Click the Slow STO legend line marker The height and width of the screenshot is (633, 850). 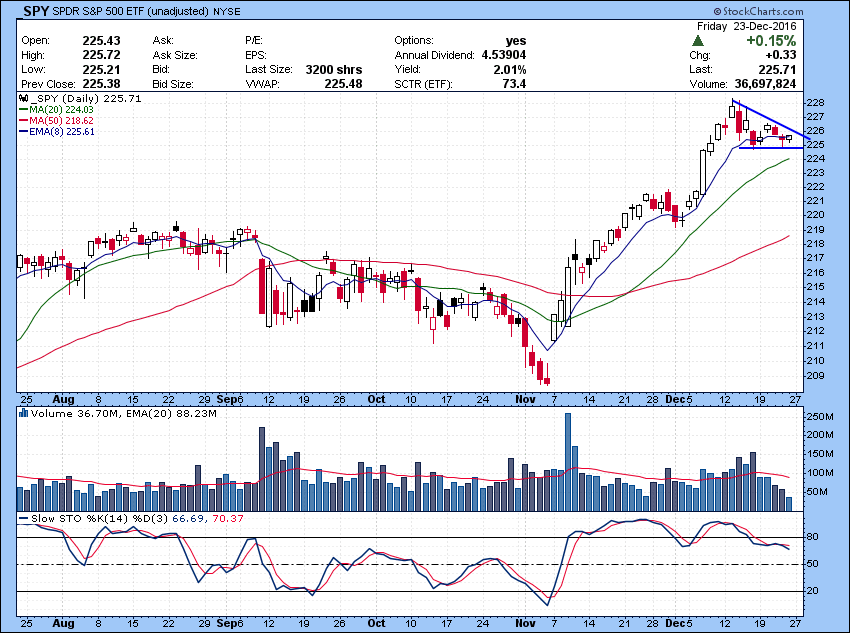click(24, 519)
